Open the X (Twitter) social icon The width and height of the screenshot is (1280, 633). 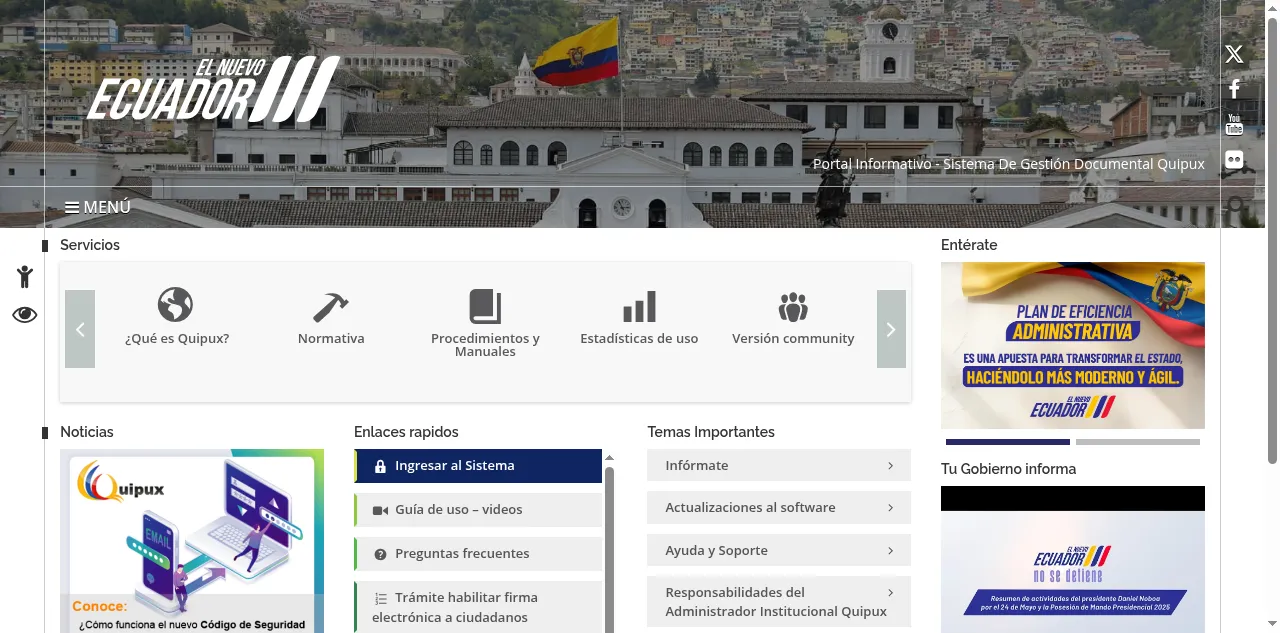(1235, 54)
